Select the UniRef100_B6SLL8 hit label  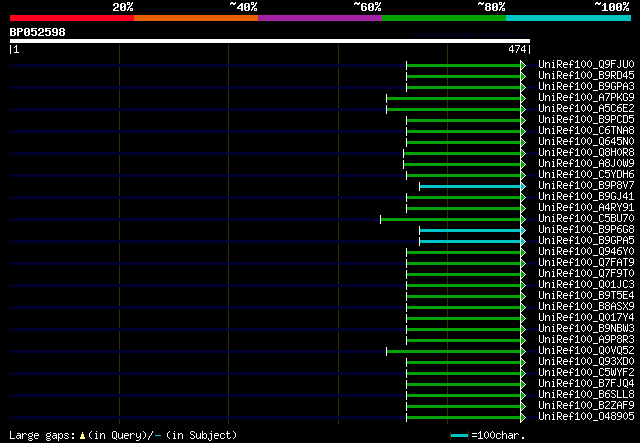(x=586, y=395)
